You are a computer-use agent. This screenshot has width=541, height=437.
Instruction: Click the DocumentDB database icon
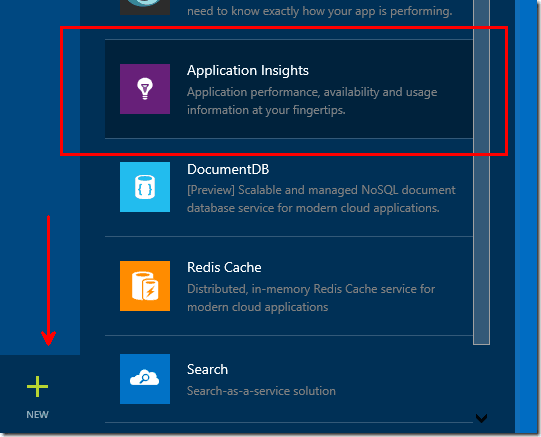pyautogui.click(x=145, y=187)
